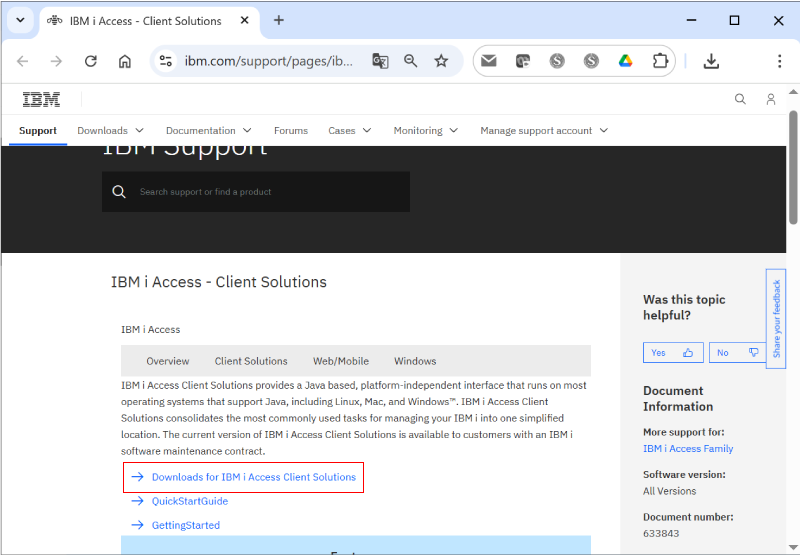Click the zoom magnifier icon in address bar
This screenshot has height=555, width=800.
click(411, 61)
